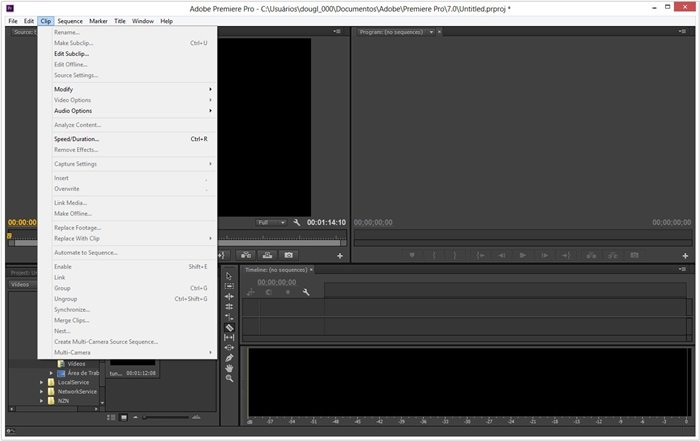Image resolution: width=700 pixels, height=441 pixels.
Task: Open the Program tab dropdown arrow
Action: (431, 32)
